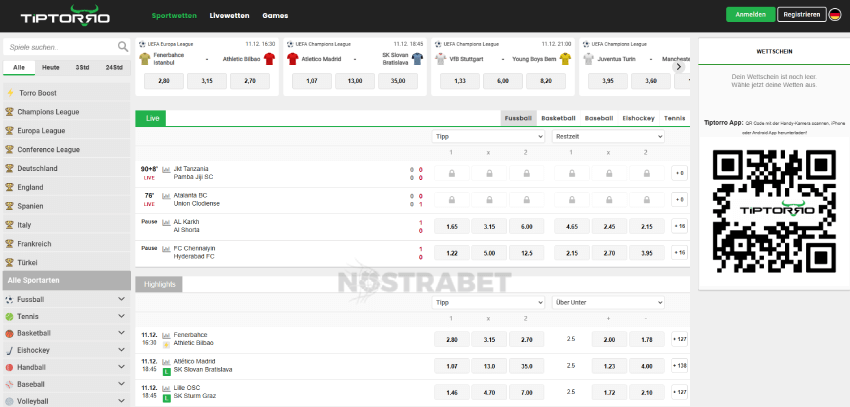Click the Registrieren button

point(802,15)
